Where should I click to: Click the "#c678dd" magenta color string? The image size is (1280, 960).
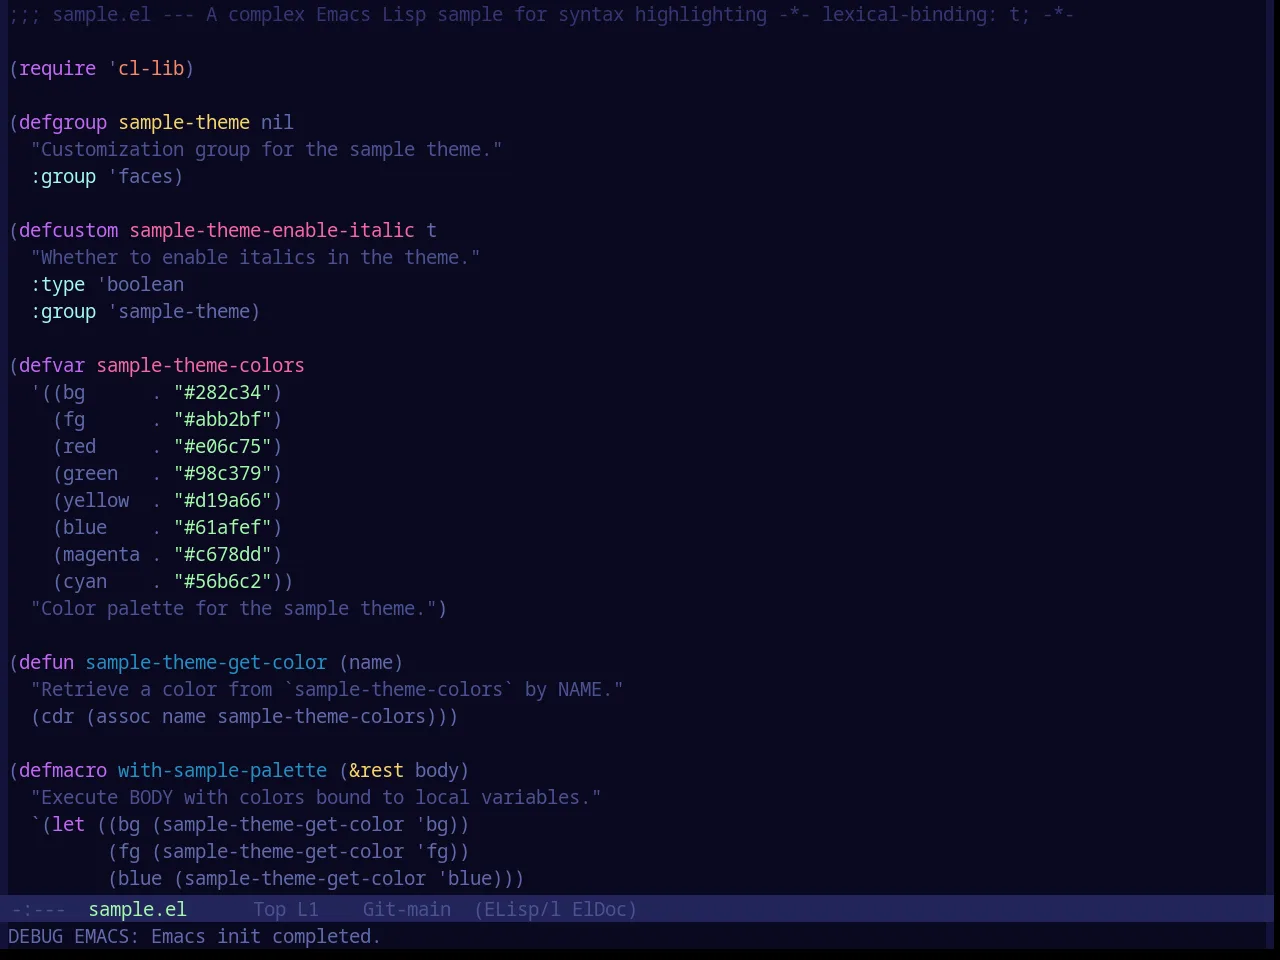click(222, 554)
